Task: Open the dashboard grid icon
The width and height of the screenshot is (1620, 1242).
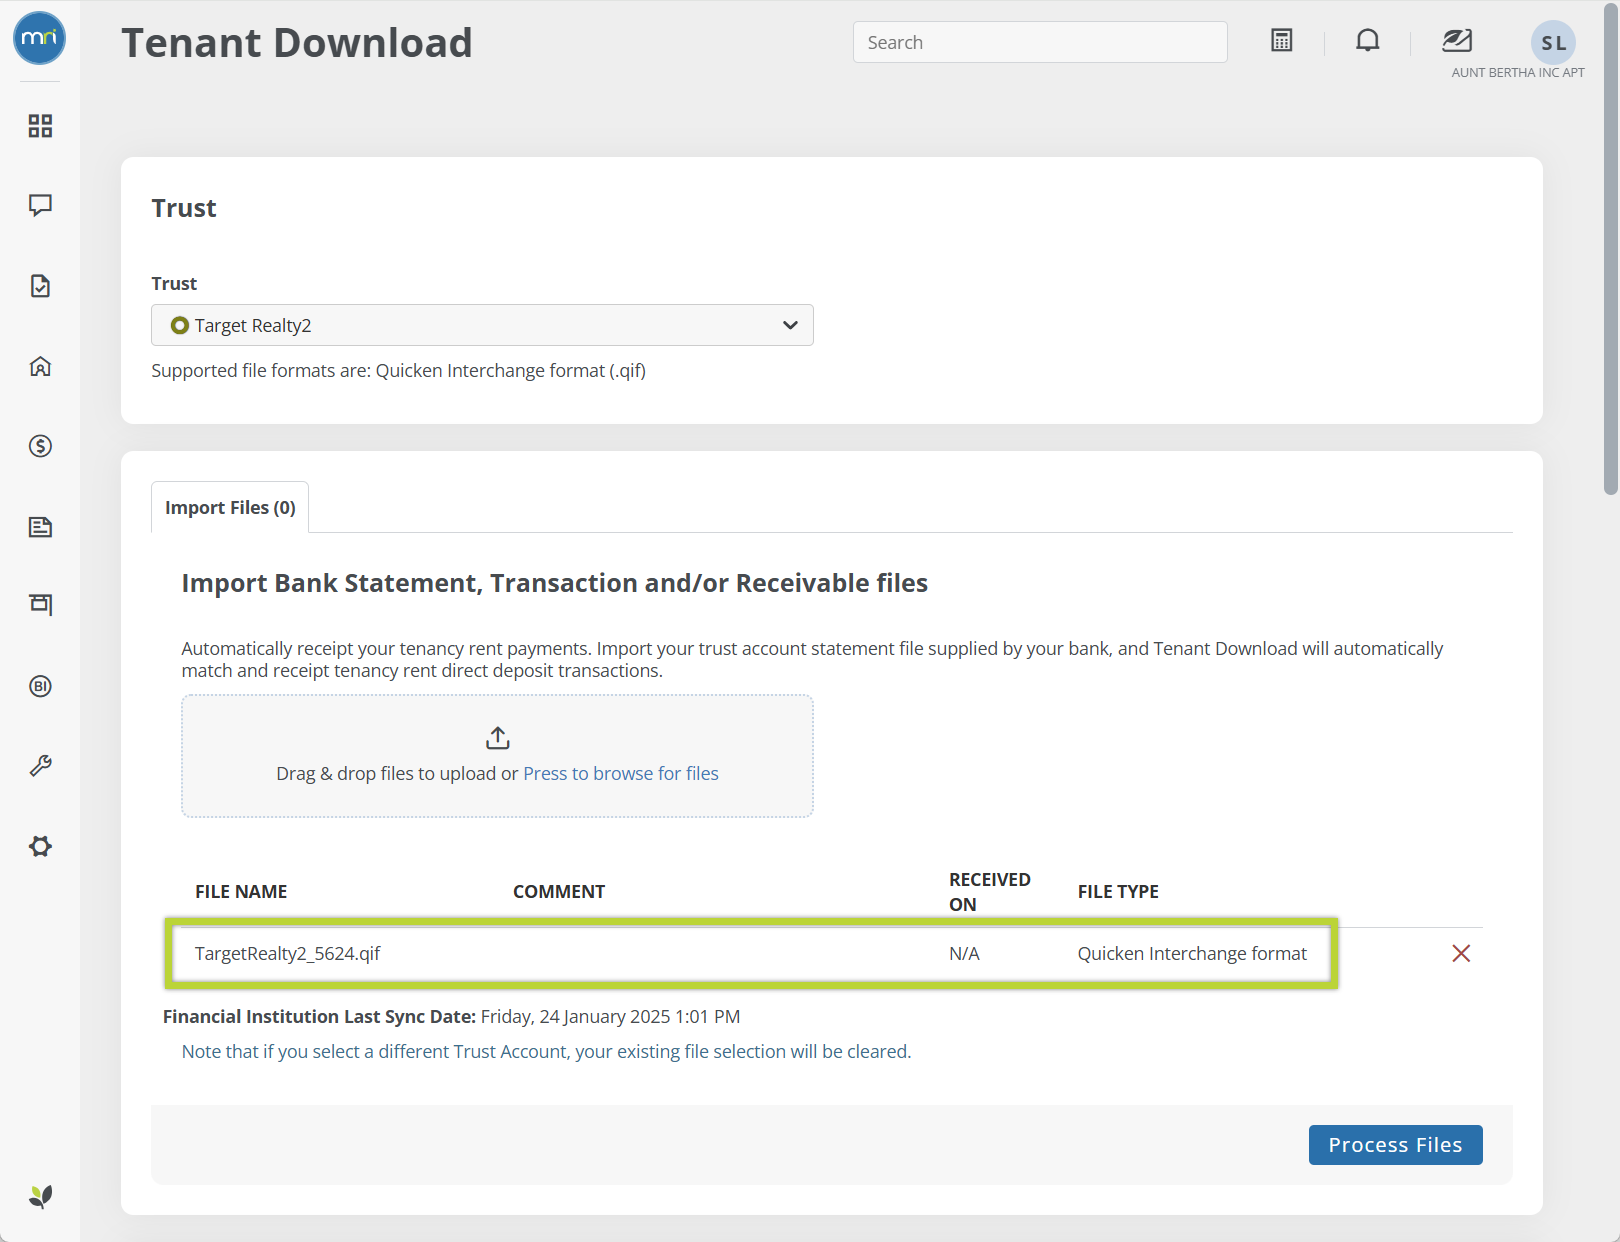Action: pyautogui.click(x=40, y=126)
